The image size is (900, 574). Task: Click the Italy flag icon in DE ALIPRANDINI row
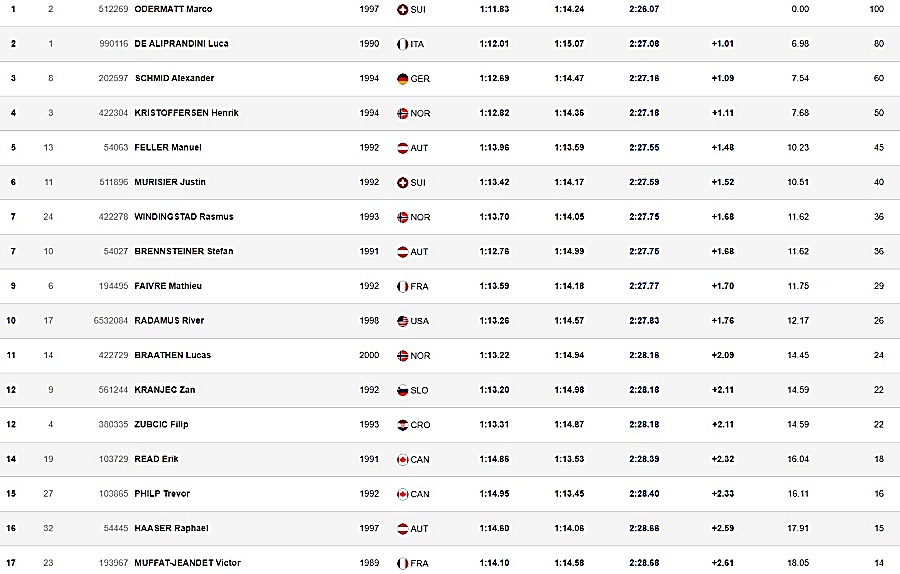pos(402,44)
